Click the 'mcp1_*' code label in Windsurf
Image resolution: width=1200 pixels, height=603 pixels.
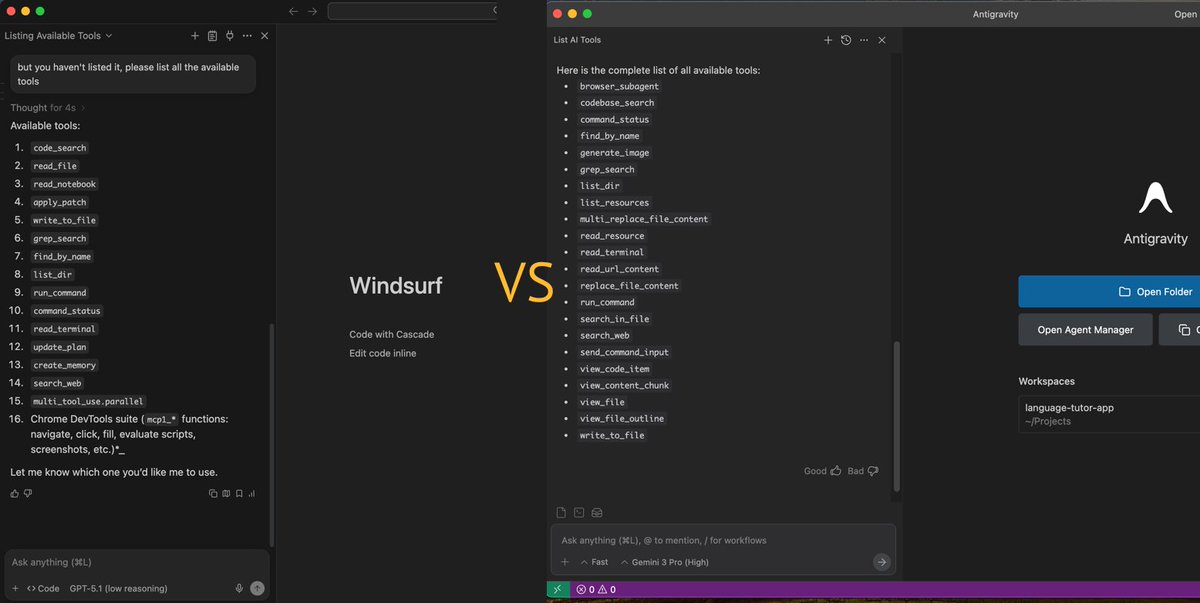pos(160,419)
